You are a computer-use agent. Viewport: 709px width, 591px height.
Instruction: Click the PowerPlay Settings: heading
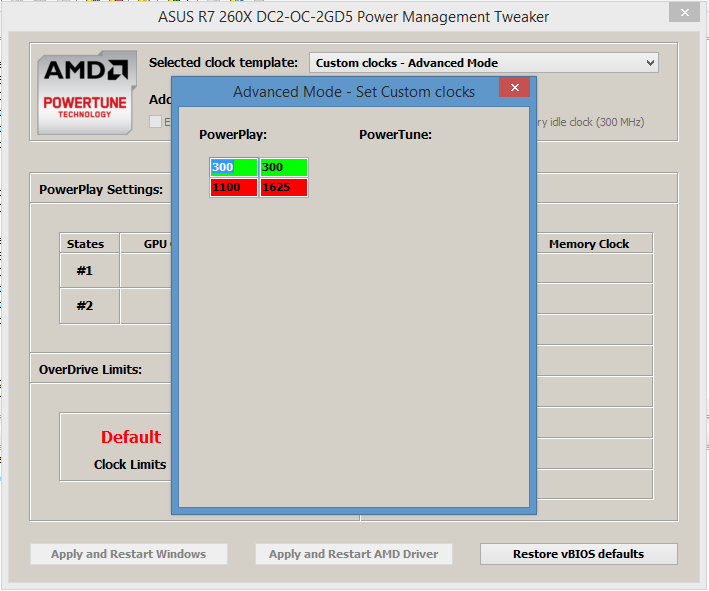click(x=101, y=189)
